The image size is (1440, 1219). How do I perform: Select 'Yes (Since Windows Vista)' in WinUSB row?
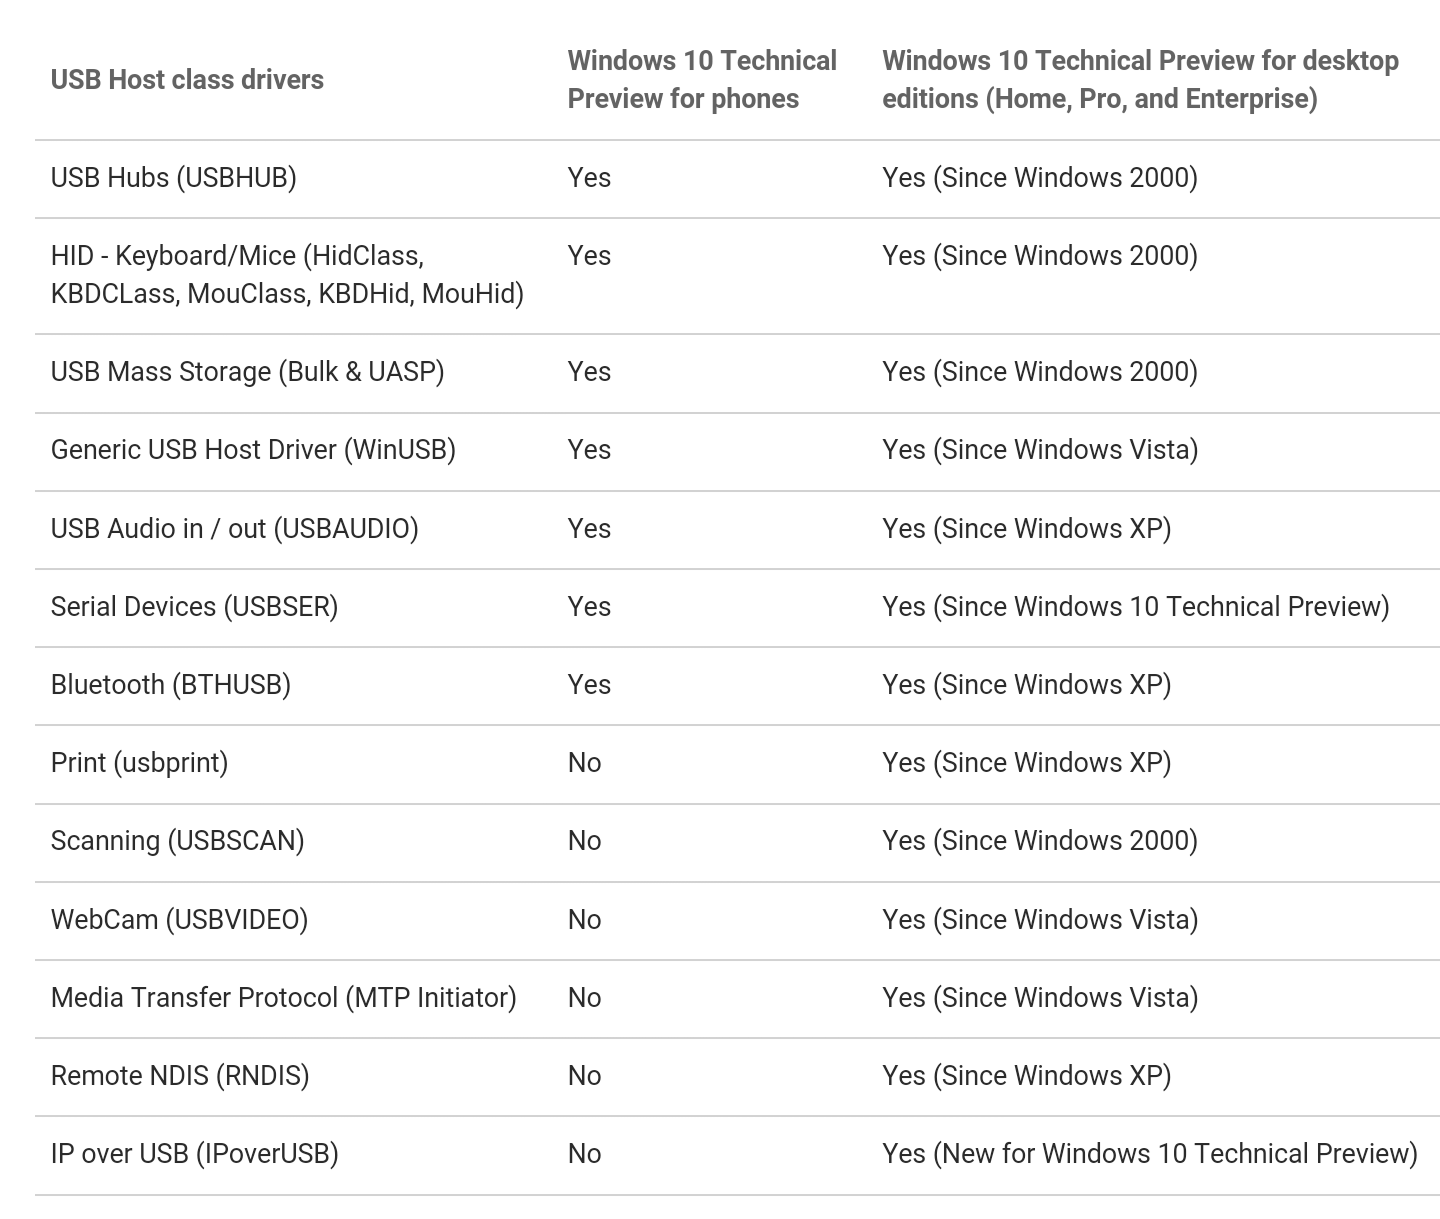pyautogui.click(x=1040, y=450)
